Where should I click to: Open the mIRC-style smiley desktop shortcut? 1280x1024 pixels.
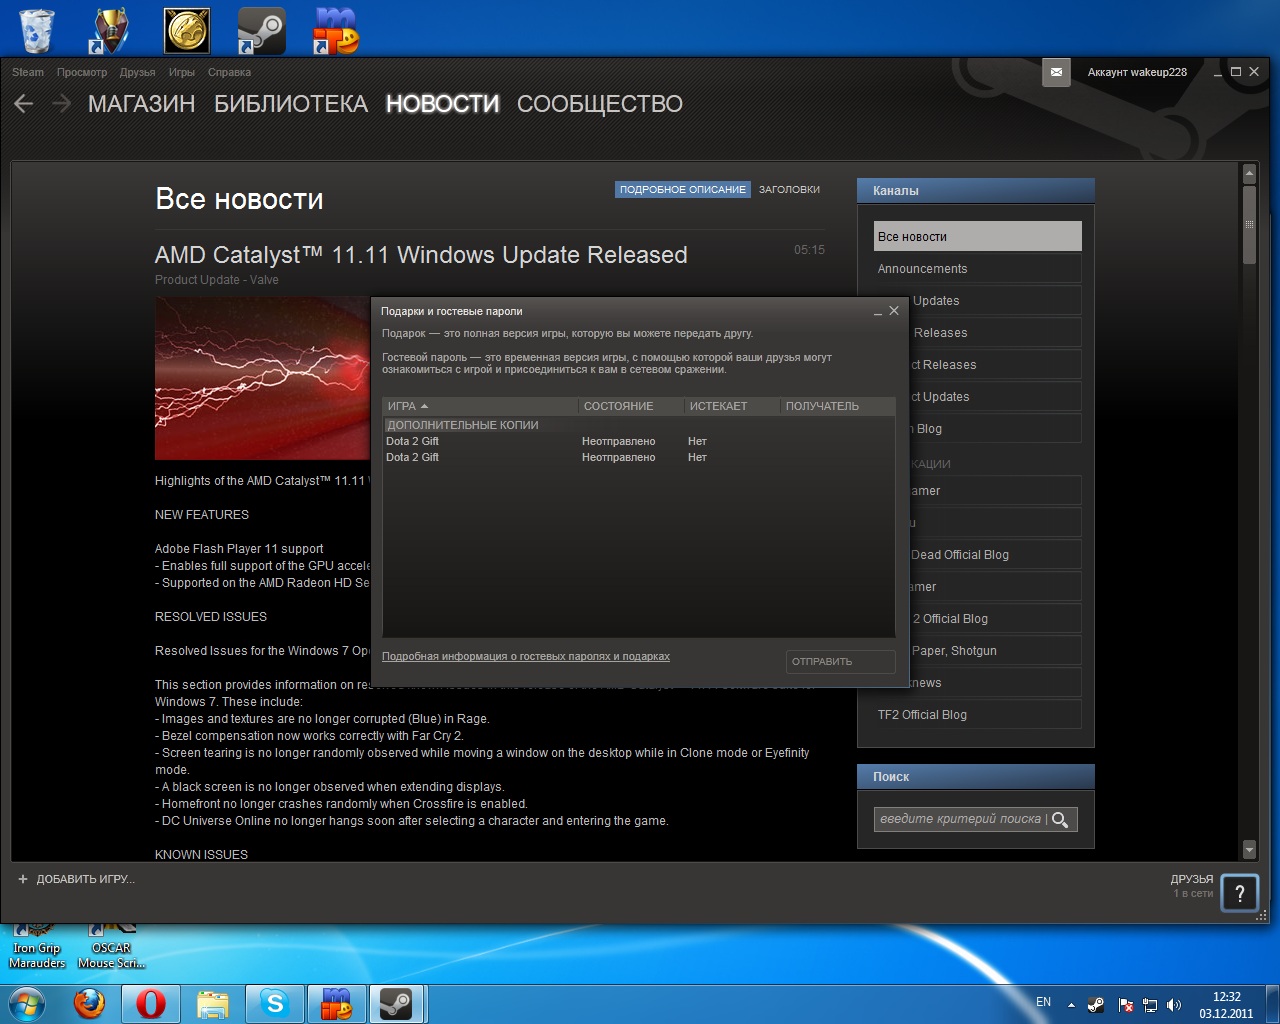click(336, 31)
